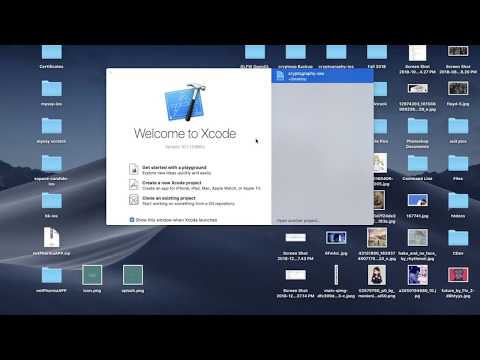This screenshot has width=480, height=360.
Task: Select the highlighted recent project in the Xcode list
Action: [322, 76]
